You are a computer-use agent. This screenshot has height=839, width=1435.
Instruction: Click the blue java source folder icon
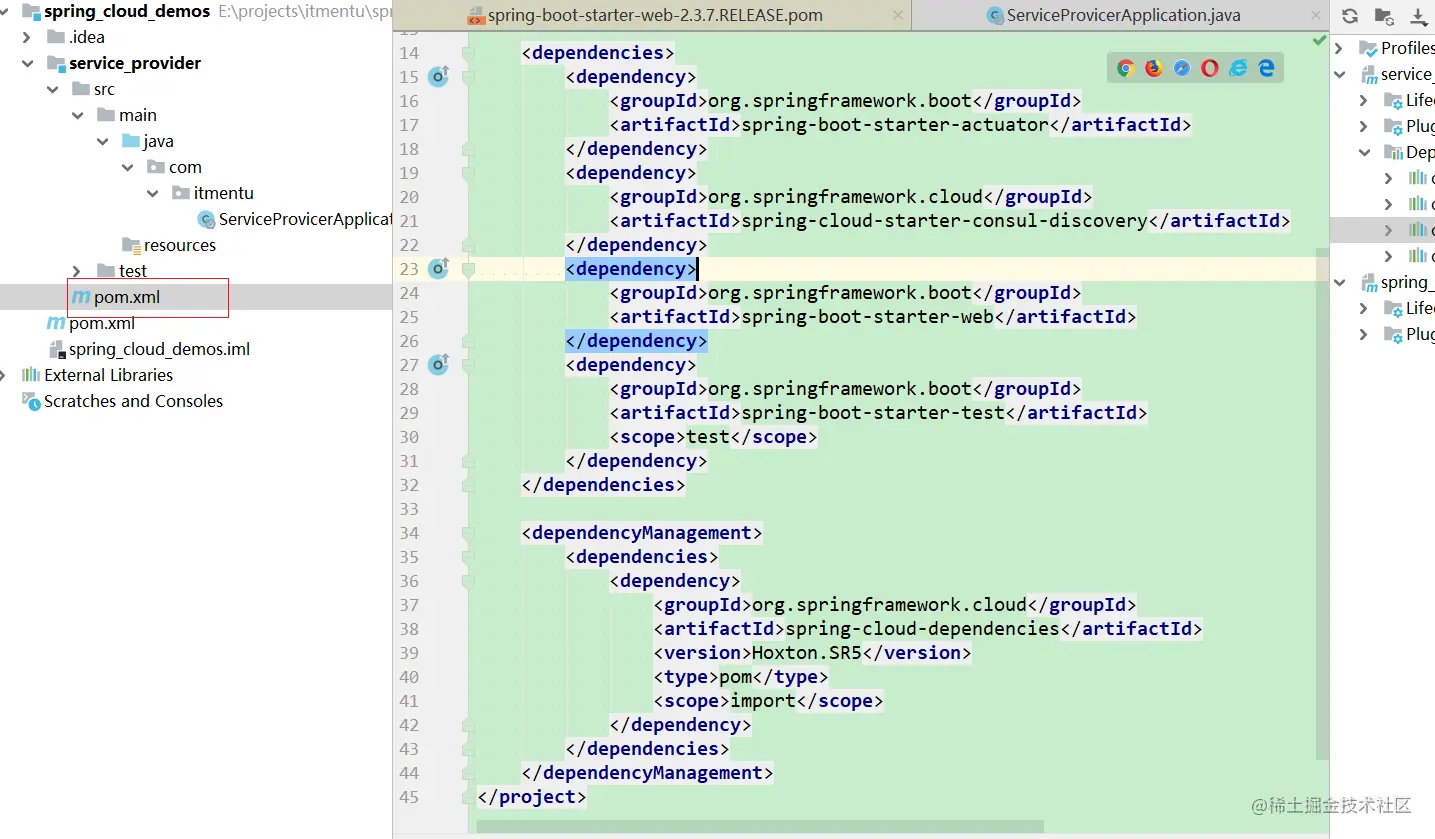tap(131, 141)
